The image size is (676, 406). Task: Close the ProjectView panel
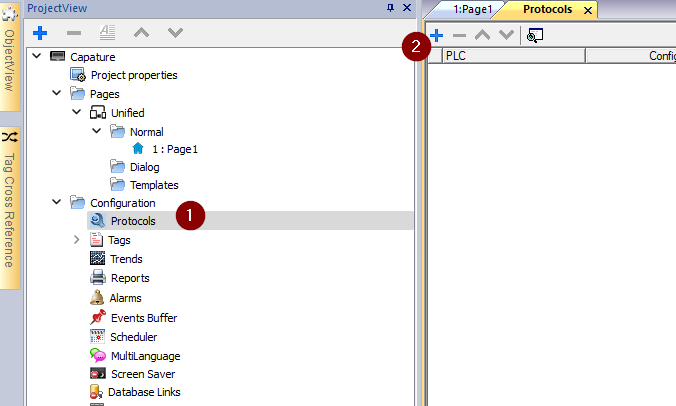(x=407, y=7)
